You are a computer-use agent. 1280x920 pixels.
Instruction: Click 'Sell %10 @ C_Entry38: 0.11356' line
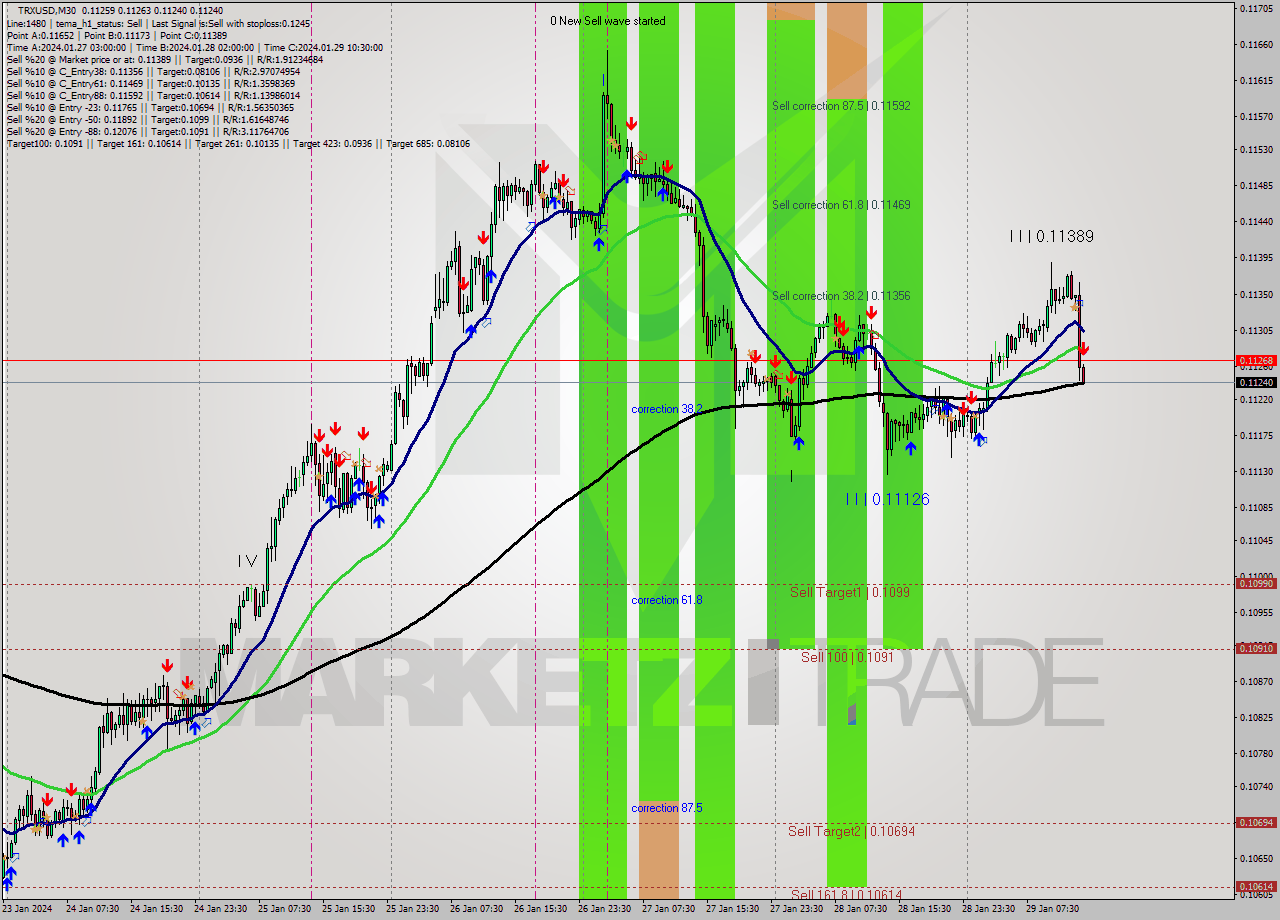pyautogui.click(x=153, y=71)
